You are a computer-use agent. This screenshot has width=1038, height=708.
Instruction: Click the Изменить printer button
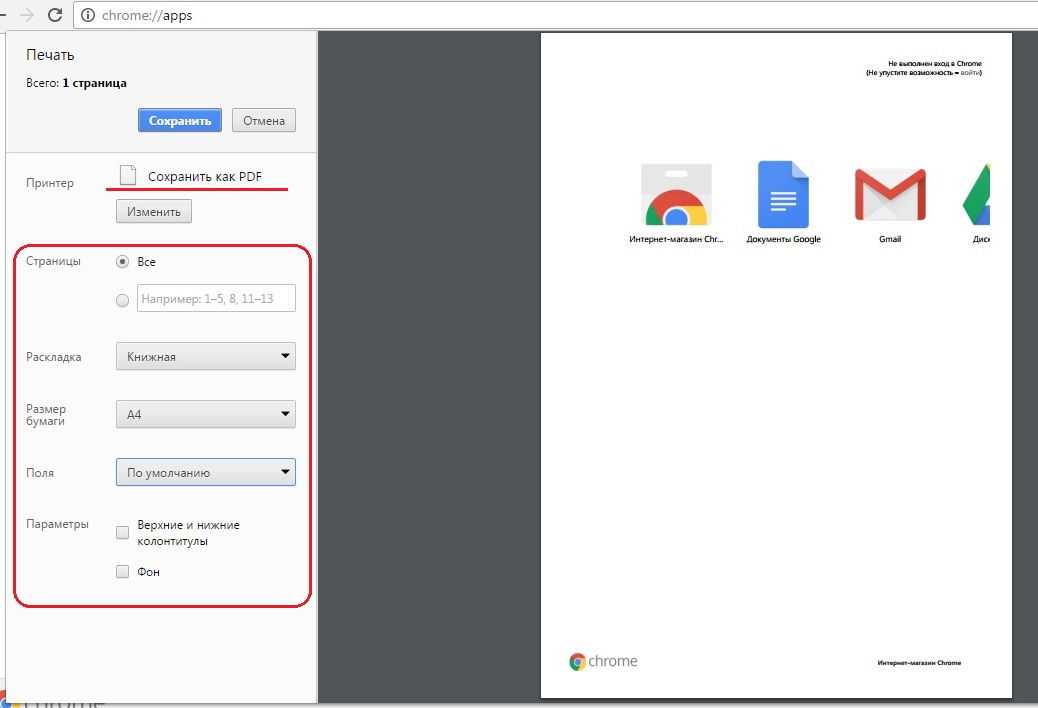click(154, 212)
